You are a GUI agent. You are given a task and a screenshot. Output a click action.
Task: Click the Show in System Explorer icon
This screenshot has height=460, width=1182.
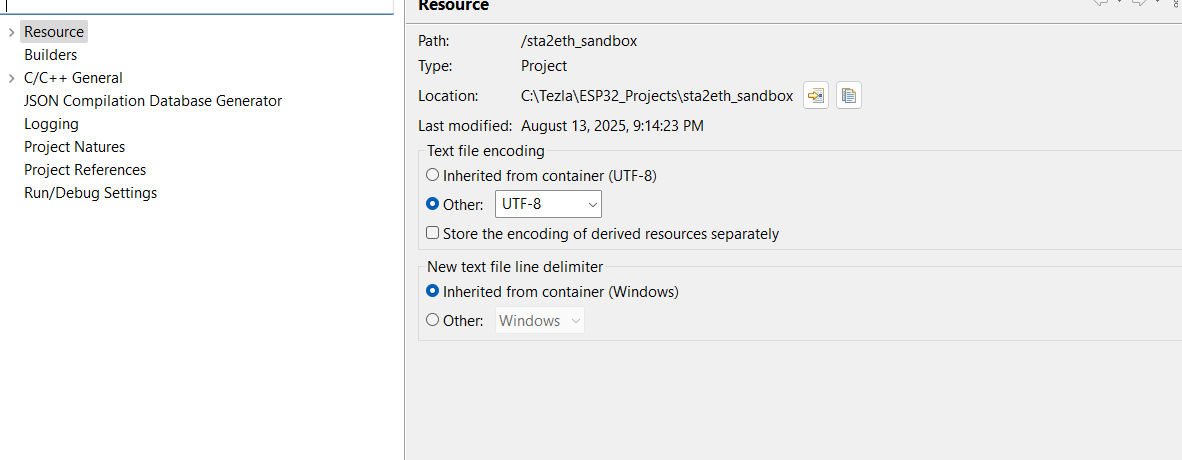coord(816,96)
